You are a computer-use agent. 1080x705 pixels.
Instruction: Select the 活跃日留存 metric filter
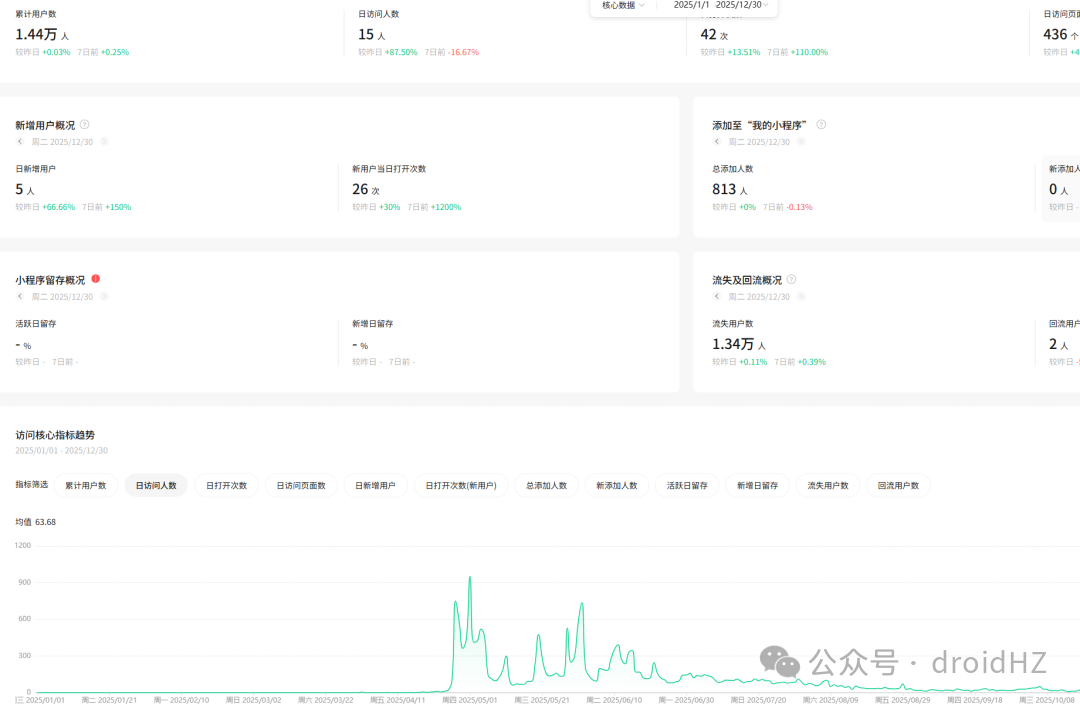click(x=687, y=485)
